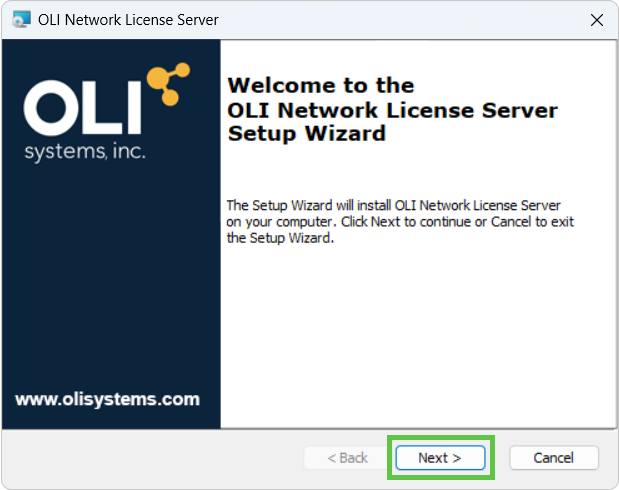Click the installer icon in title bar
The width and height of the screenshot is (619, 490).
pyautogui.click(x=21, y=20)
